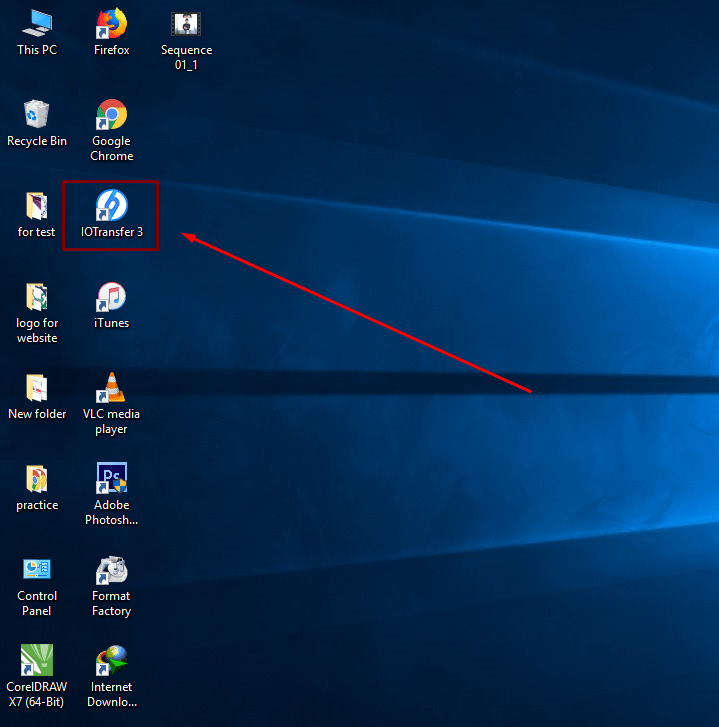Click the 'Google Chrome' text label
The width and height of the screenshot is (719, 727).
[x=111, y=148]
